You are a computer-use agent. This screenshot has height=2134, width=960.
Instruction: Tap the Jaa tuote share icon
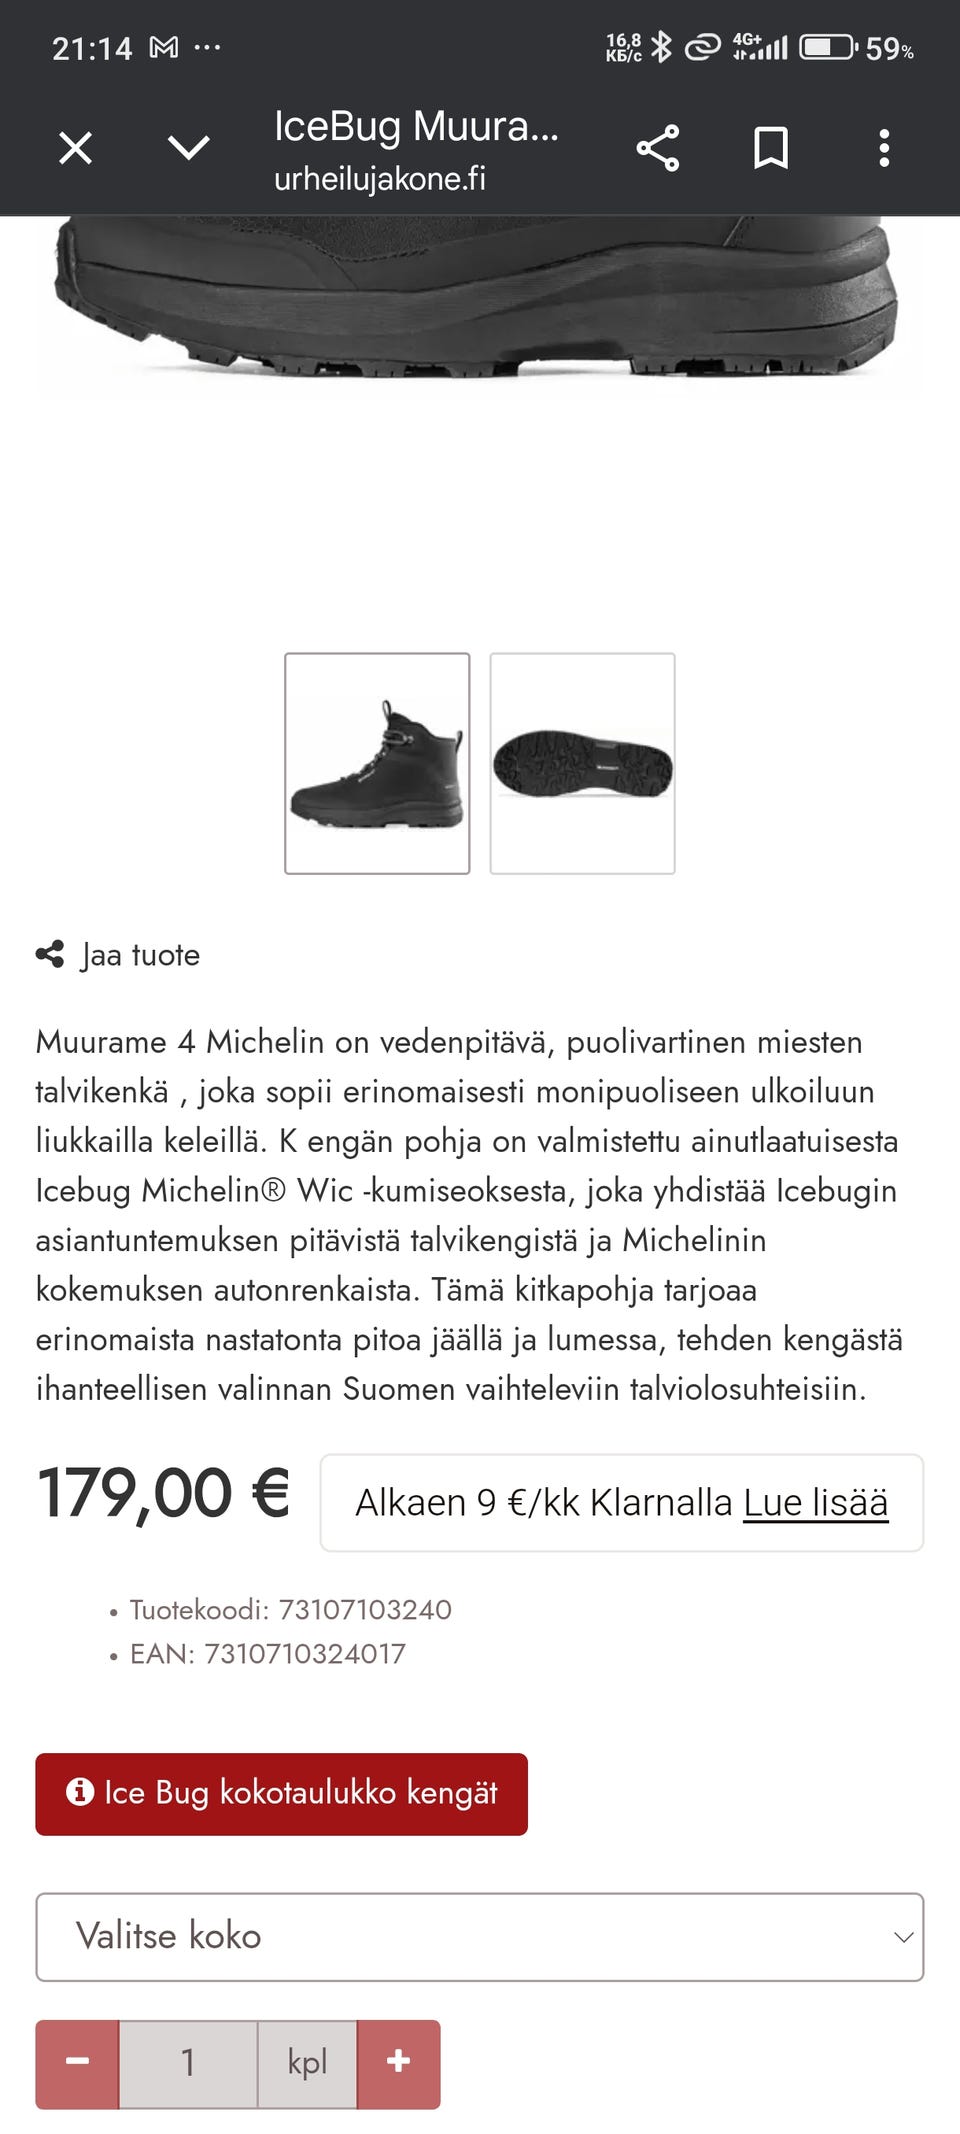point(50,955)
